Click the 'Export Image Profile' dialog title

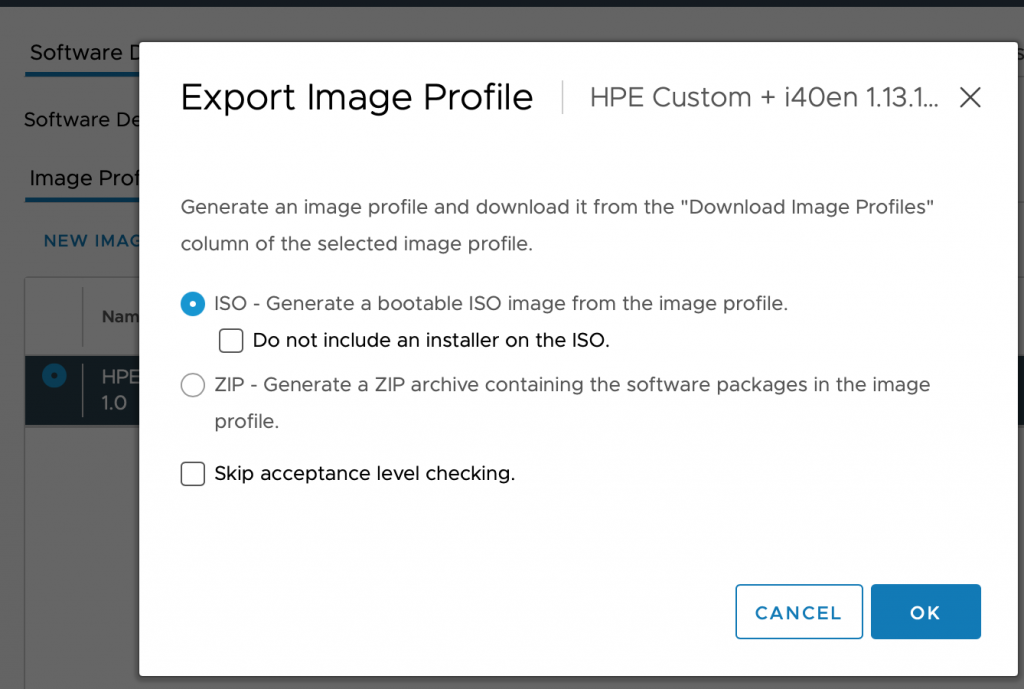pyautogui.click(x=357, y=97)
